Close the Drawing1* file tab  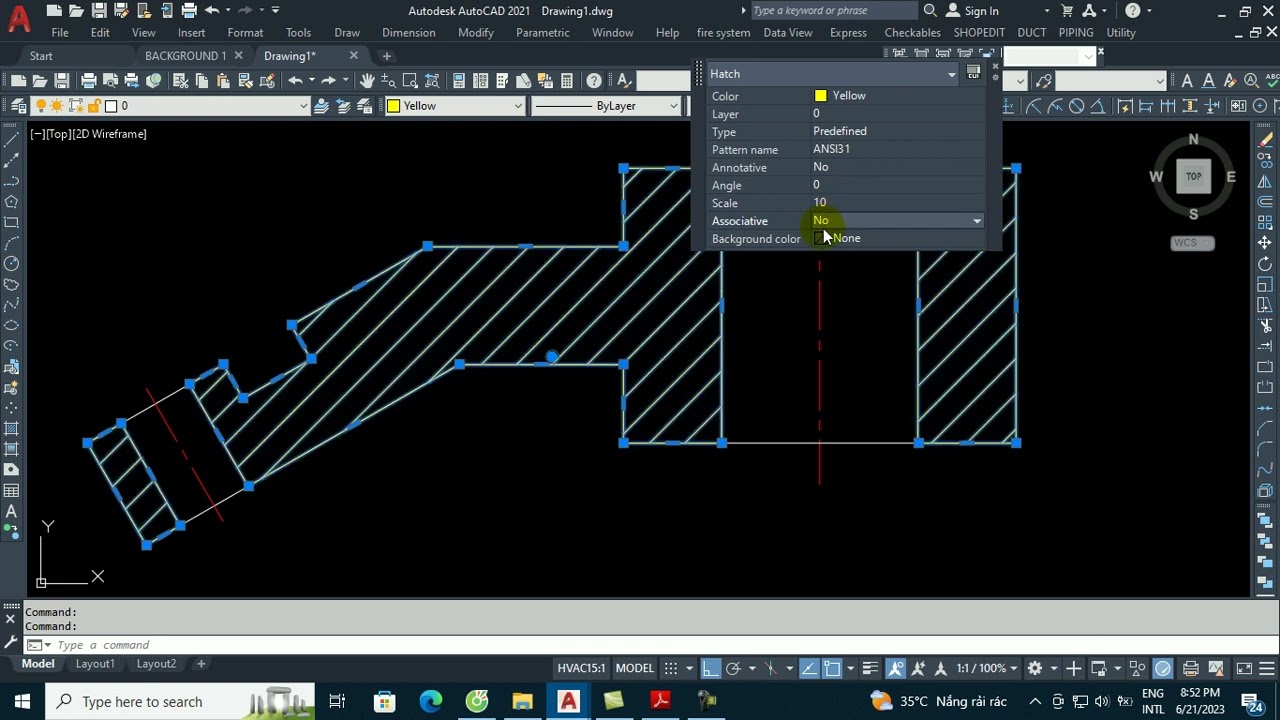pyautogui.click(x=353, y=56)
